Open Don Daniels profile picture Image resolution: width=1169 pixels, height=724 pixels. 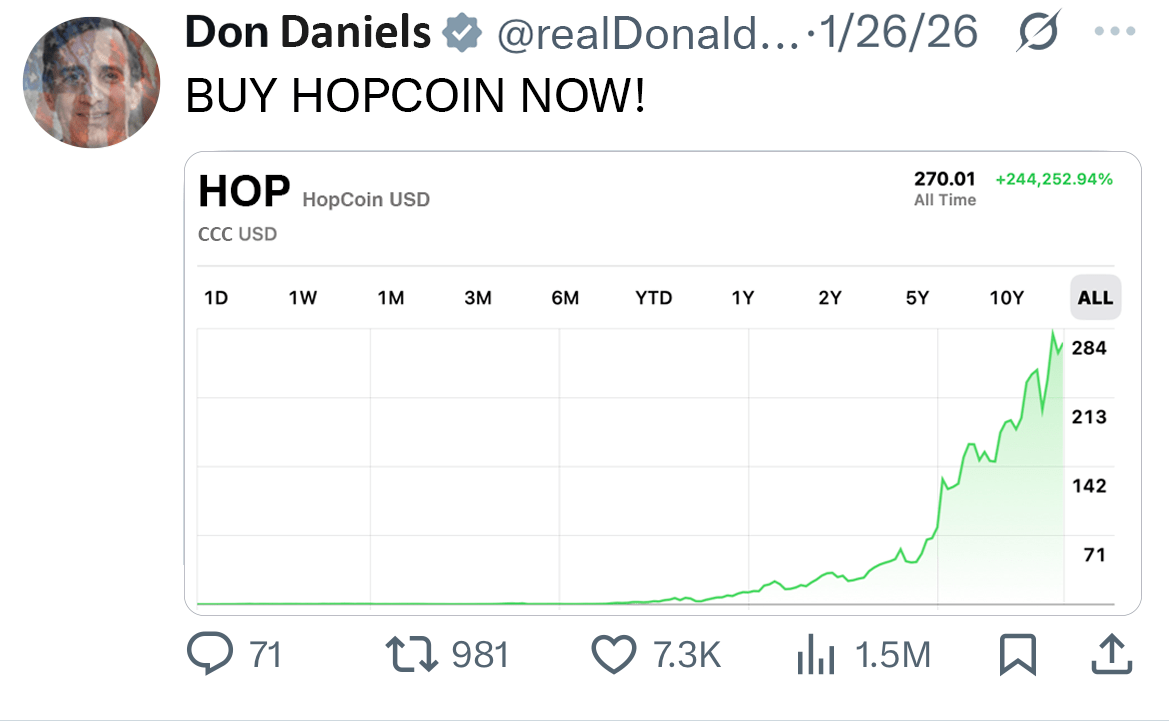coord(91,82)
